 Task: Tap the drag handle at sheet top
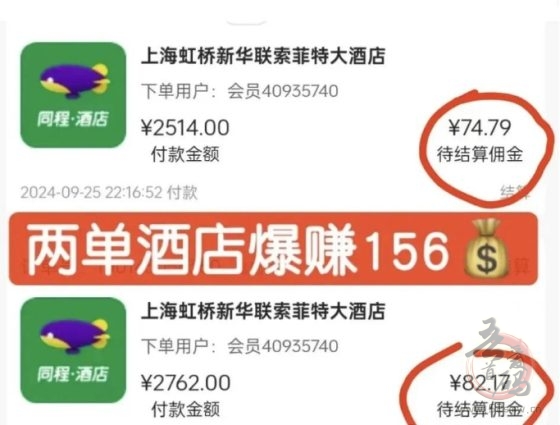246,23
